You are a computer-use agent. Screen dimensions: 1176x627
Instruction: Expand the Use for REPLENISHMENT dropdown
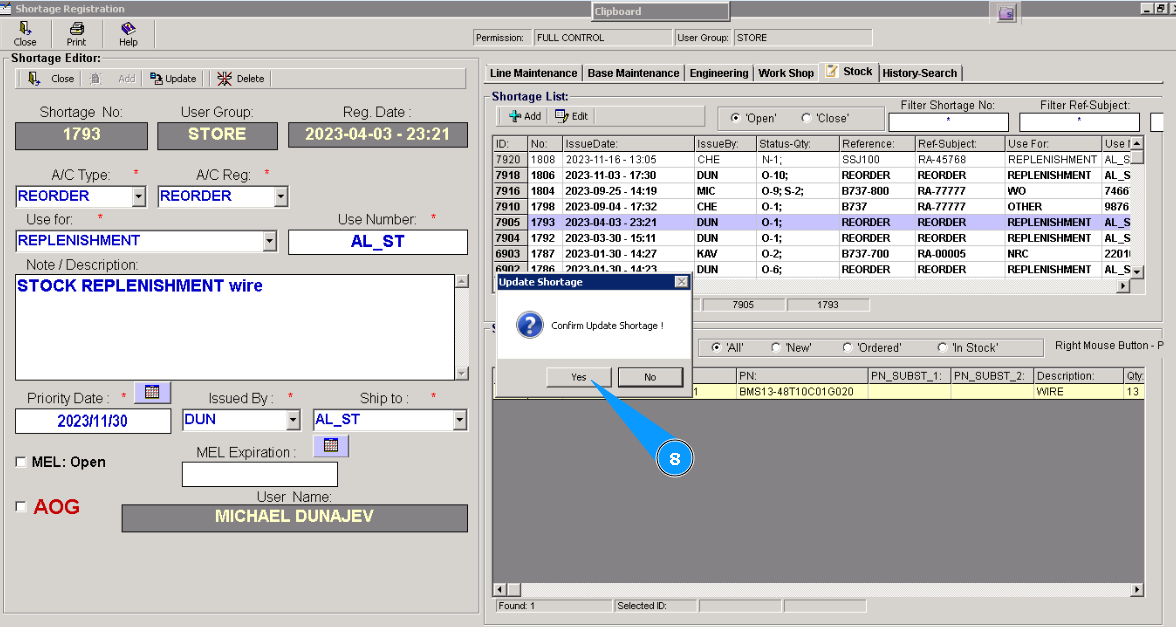(268, 241)
